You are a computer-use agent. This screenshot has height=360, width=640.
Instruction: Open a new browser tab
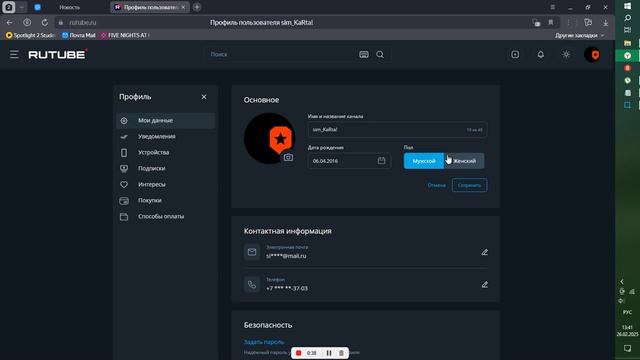pos(197,7)
